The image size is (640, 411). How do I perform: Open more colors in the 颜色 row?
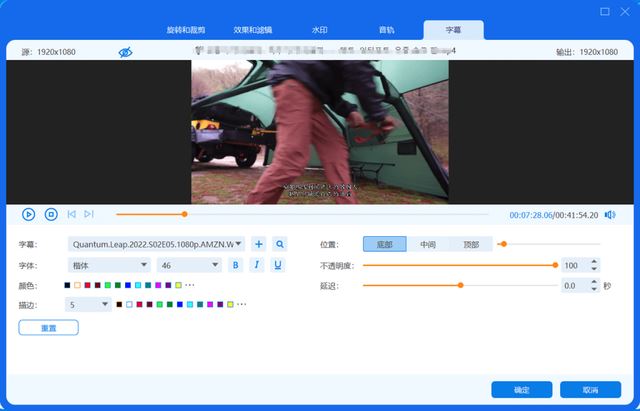point(190,285)
